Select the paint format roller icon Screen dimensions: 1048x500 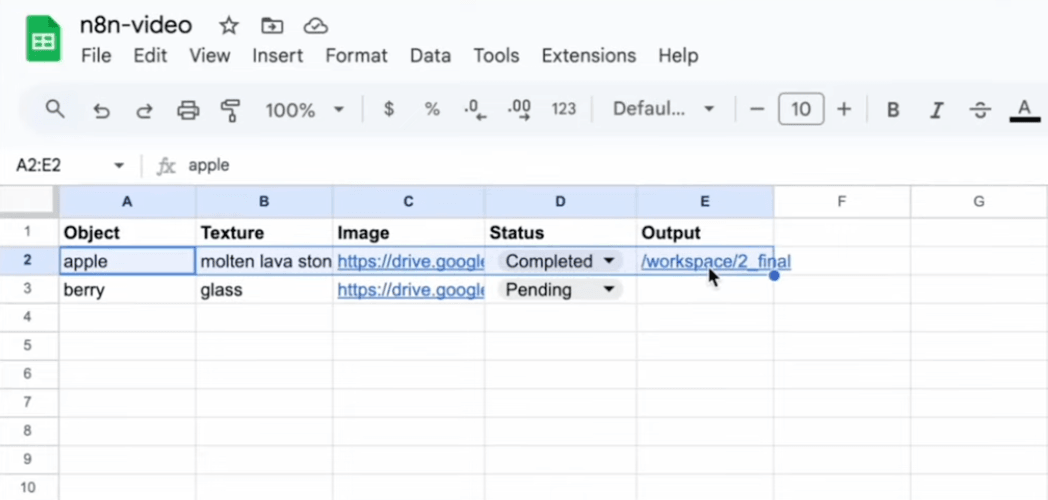(231, 110)
